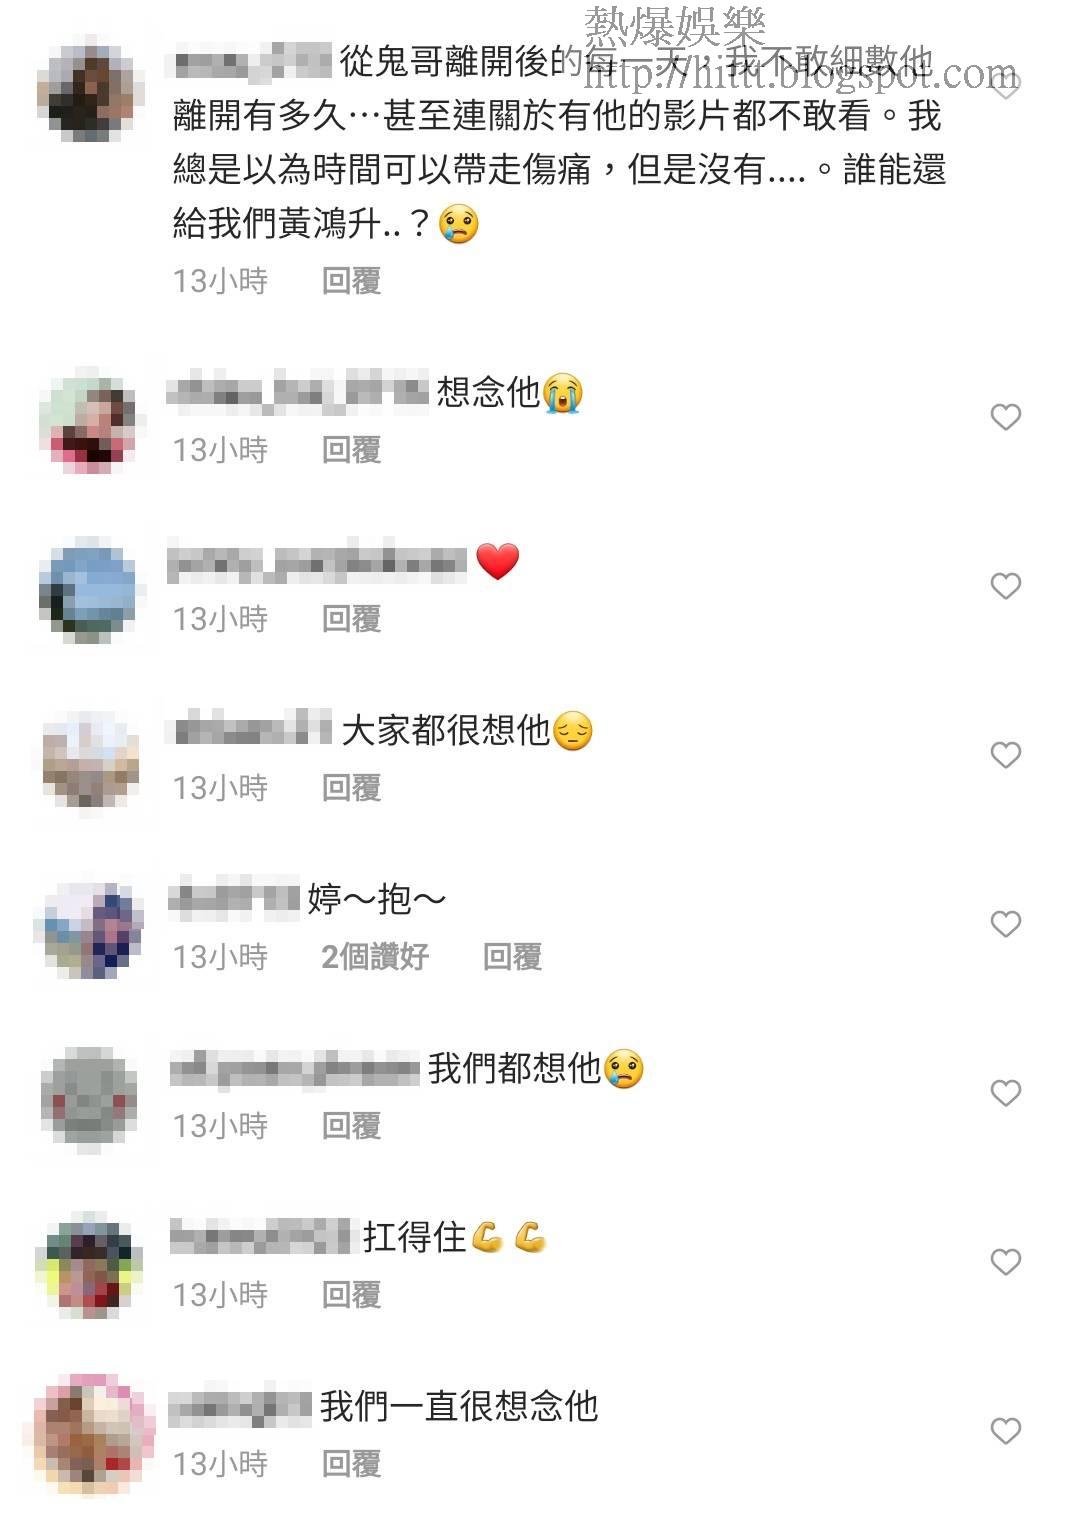Like the red heart emoji comment

tap(1005, 586)
